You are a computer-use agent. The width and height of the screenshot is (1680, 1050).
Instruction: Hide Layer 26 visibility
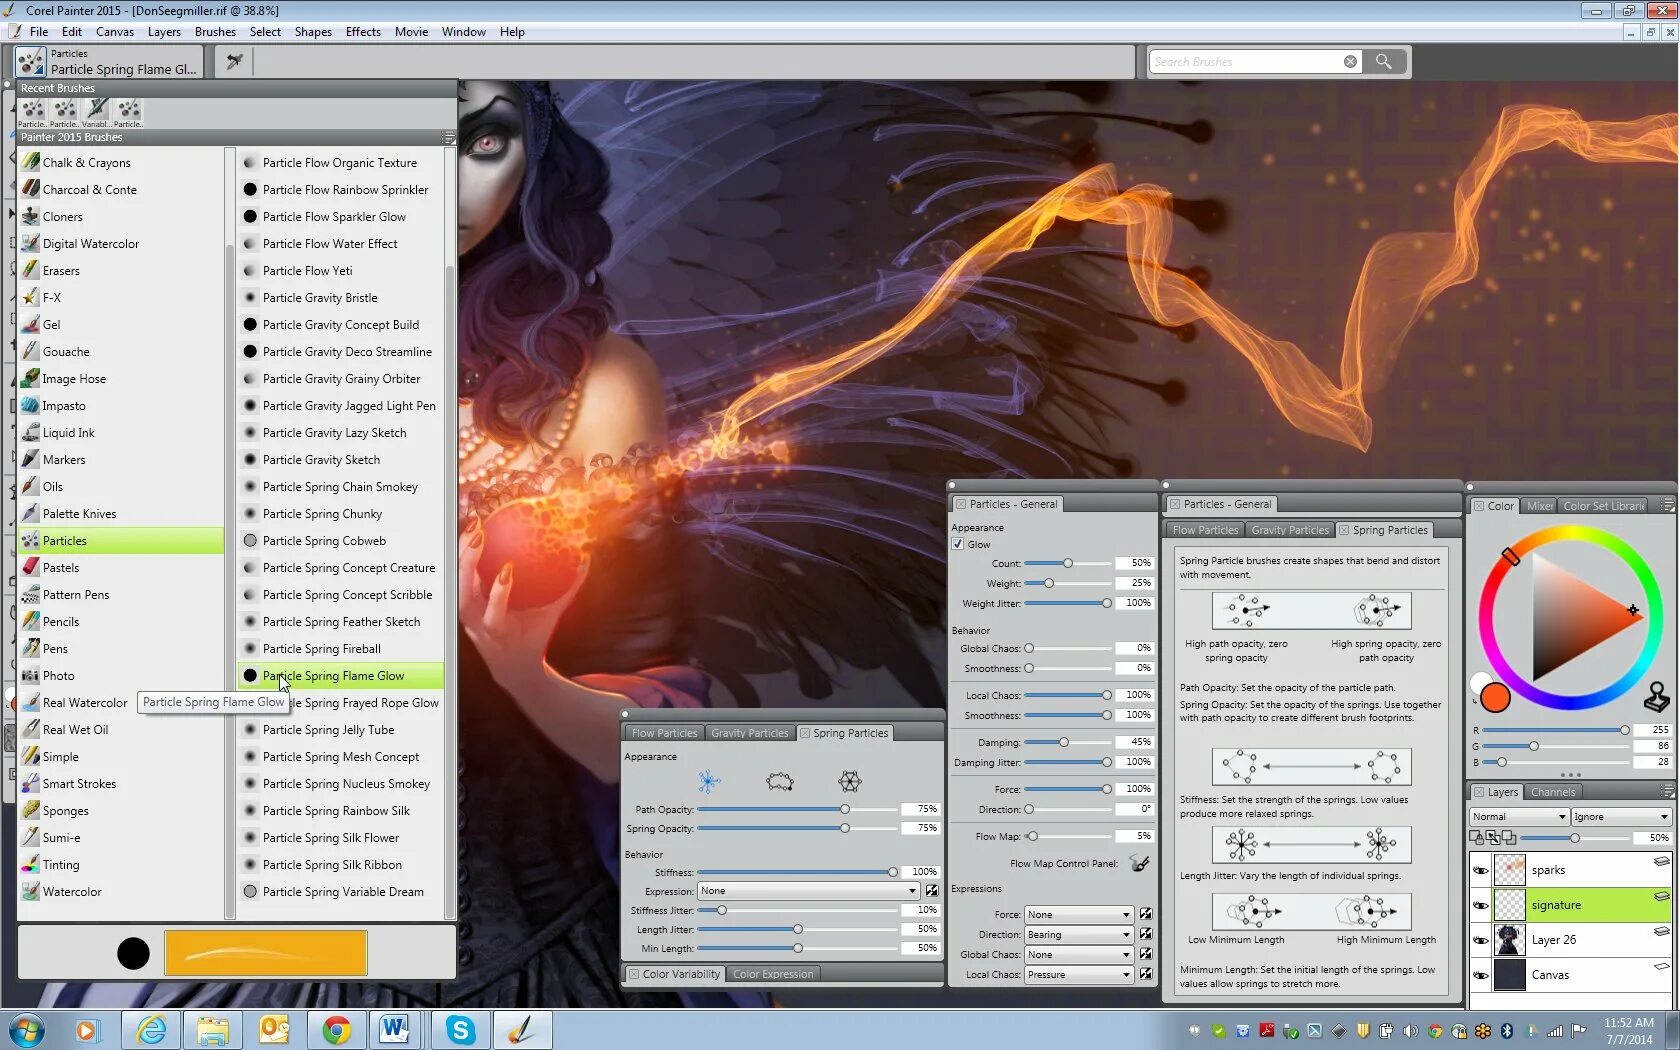click(x=1480, y=940)
